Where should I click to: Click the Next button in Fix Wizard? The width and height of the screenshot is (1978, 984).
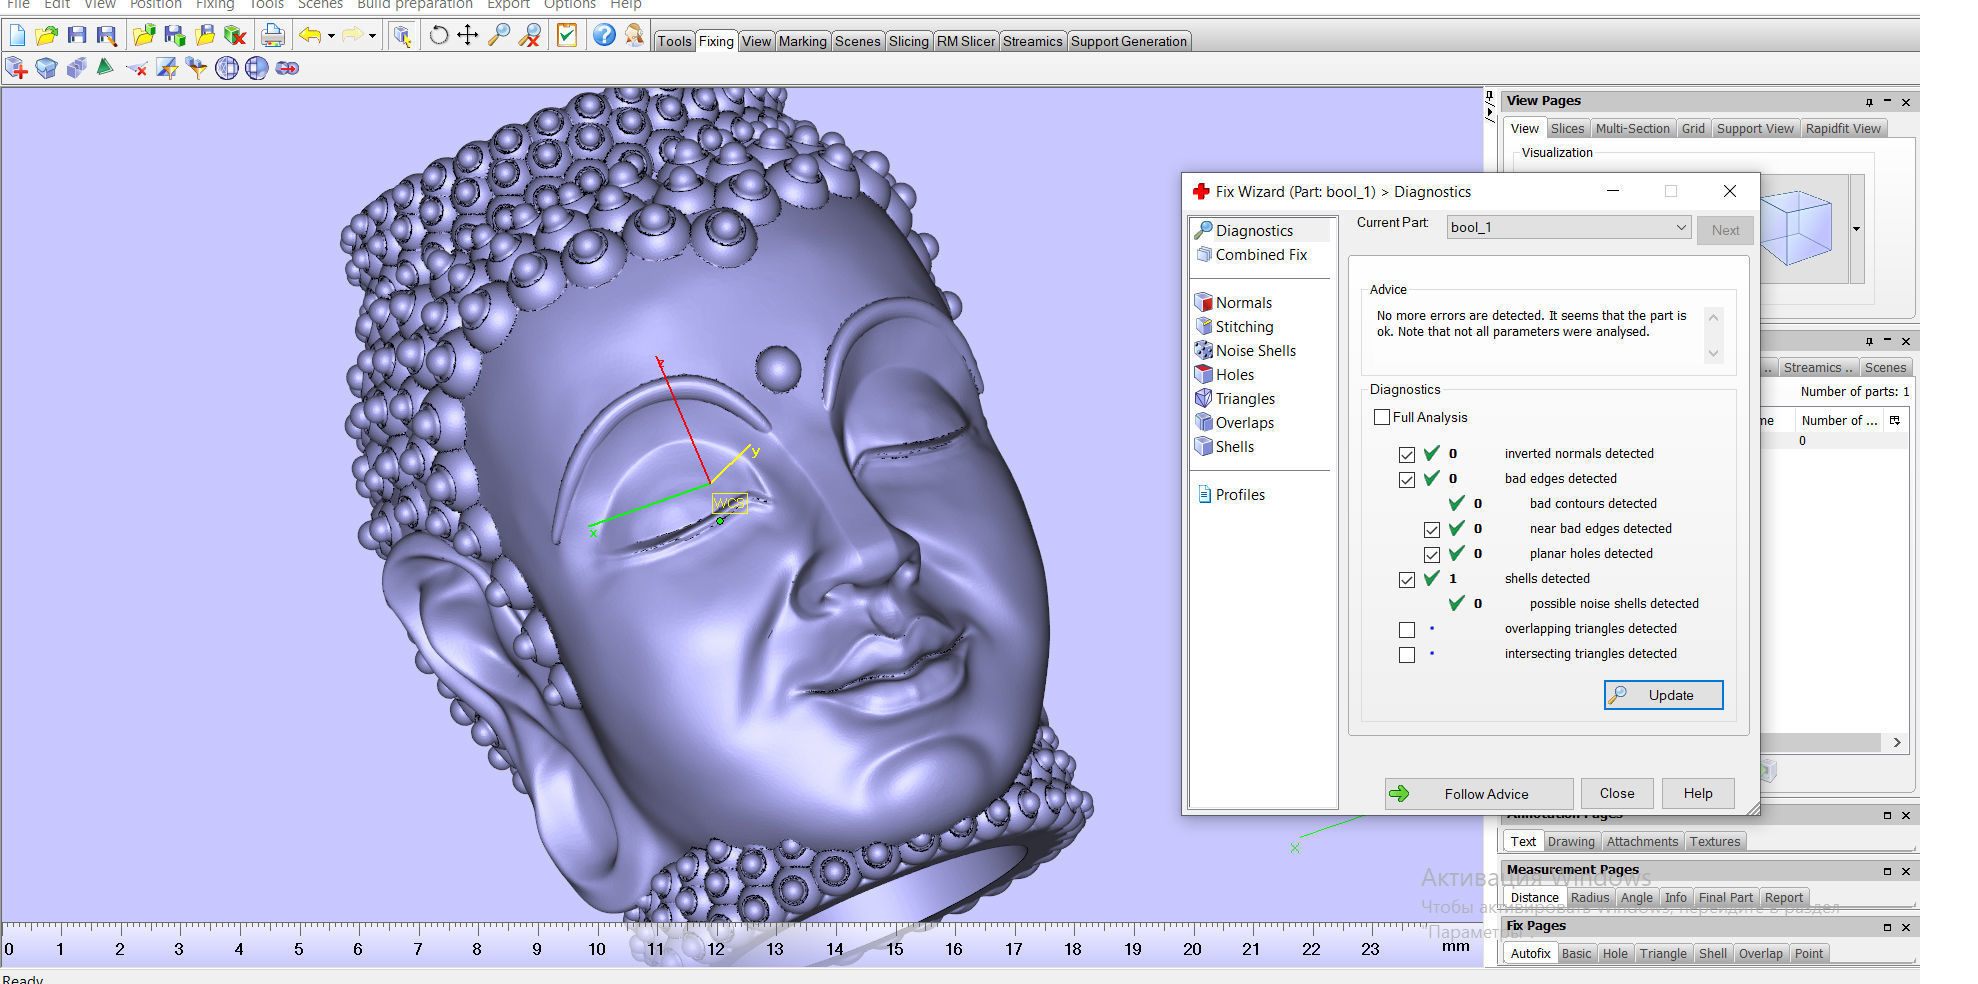click(x=1725, y=230)
